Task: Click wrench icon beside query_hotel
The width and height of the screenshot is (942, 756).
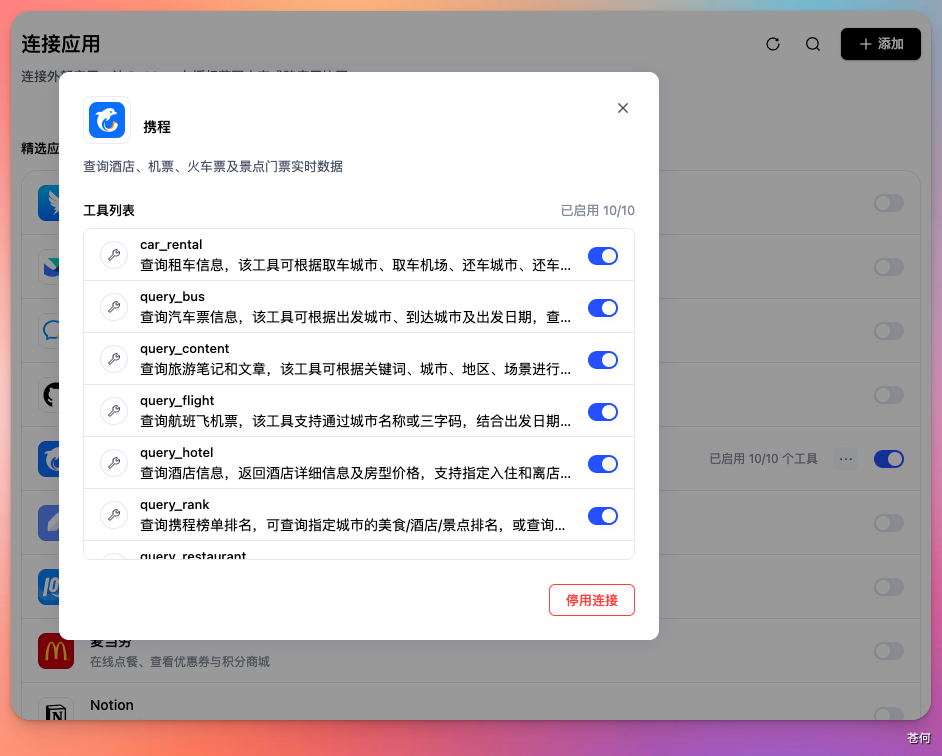Action: [114, 463]
